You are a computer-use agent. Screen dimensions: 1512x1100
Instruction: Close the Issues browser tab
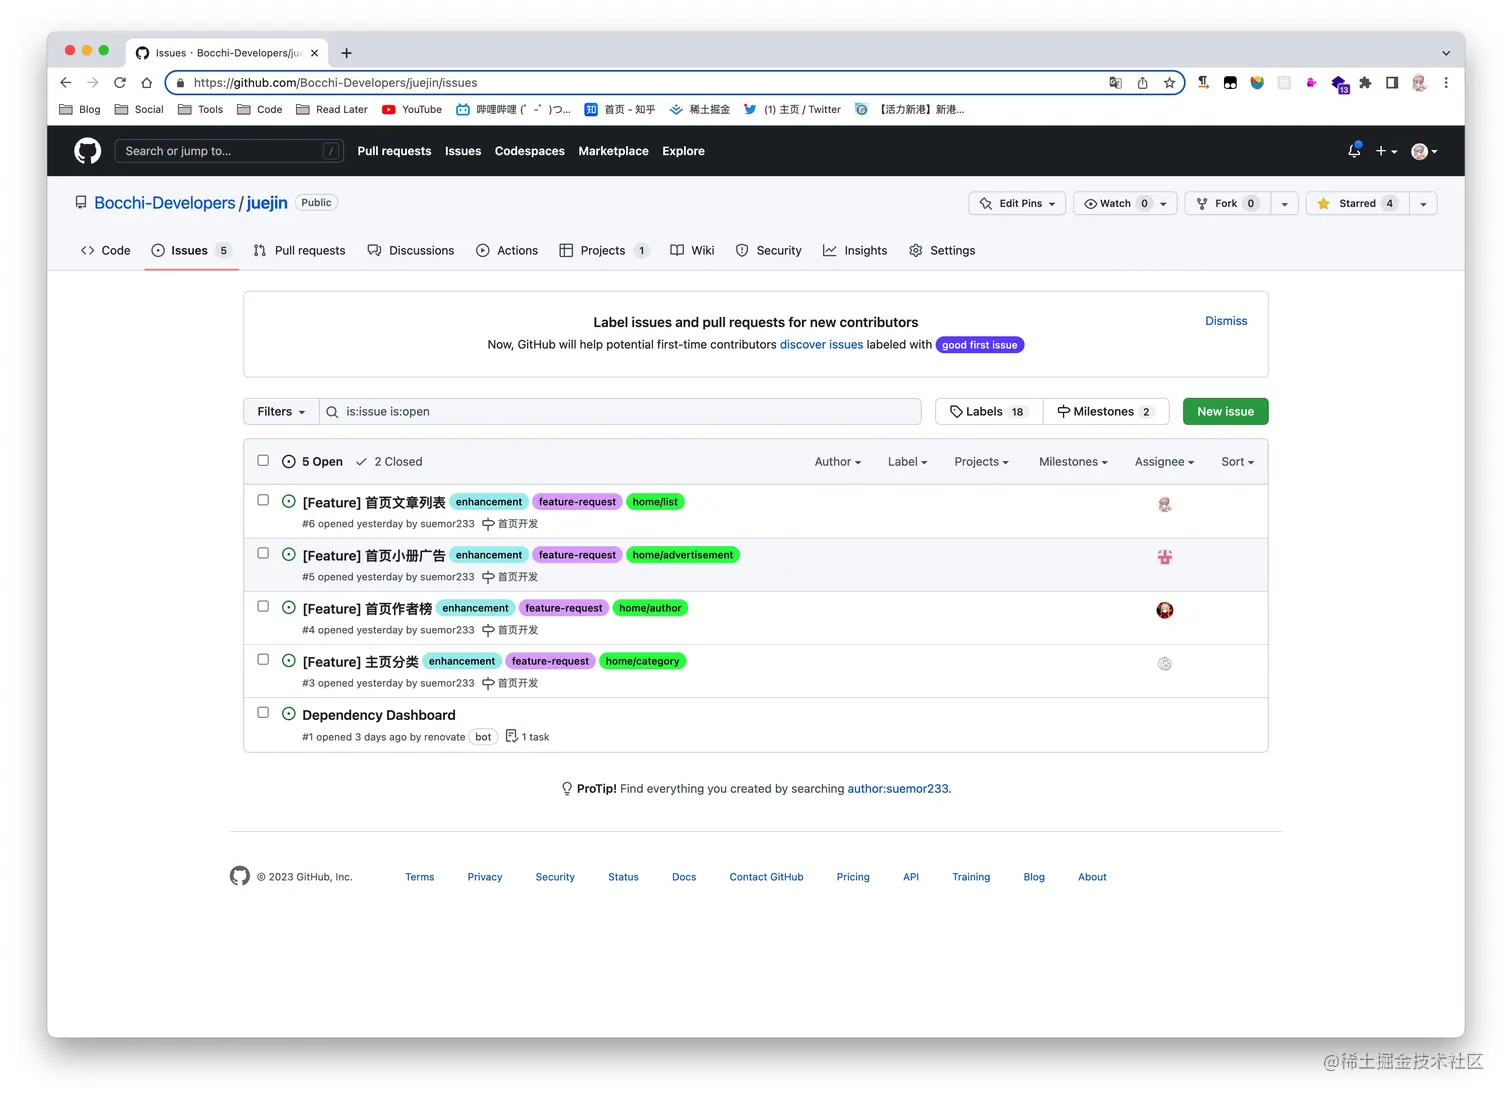tap(314, 53)
